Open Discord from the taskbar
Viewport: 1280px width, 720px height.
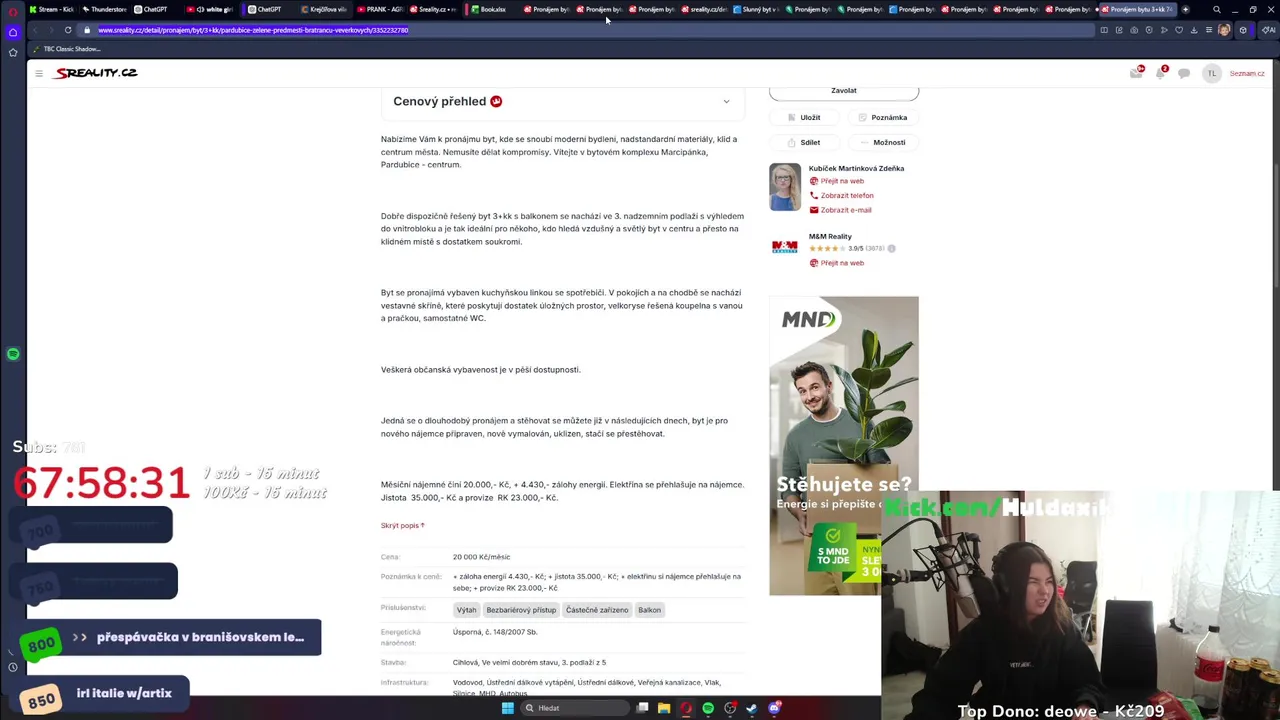[774, 708]
